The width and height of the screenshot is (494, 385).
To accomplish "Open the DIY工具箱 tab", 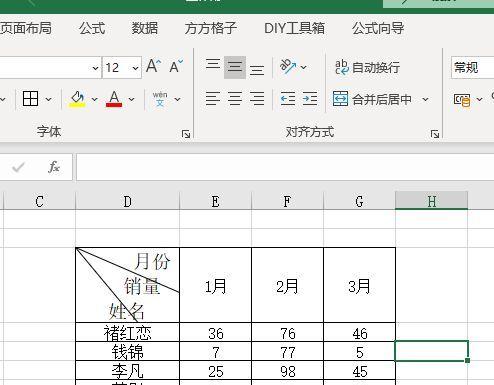I will click(294, 28).
